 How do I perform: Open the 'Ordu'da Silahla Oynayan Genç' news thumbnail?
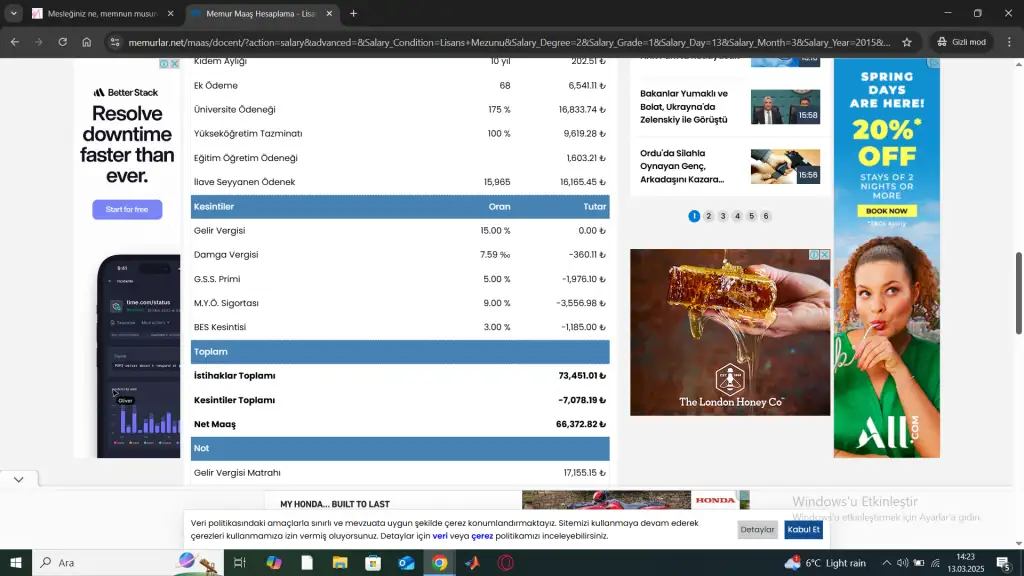785,166
